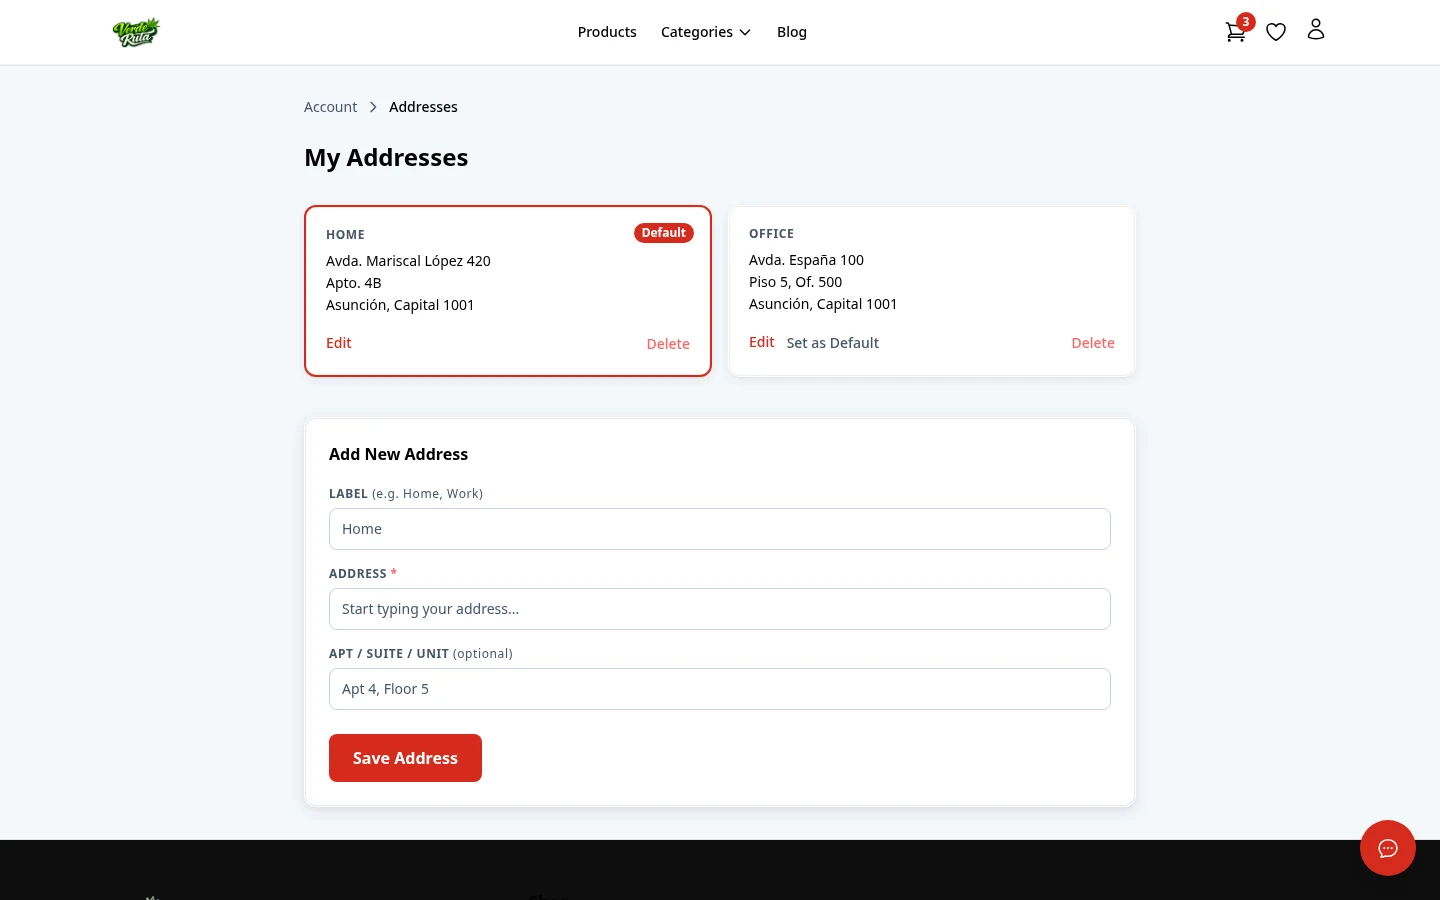Click the Start typing your address field

(720, 608)
